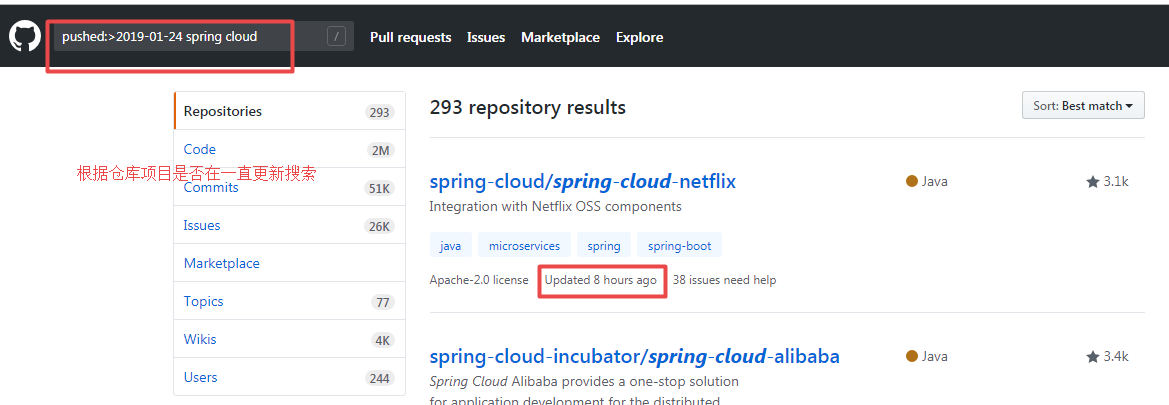
Task: Select the Wikis results filter
Action: point(200,340)
